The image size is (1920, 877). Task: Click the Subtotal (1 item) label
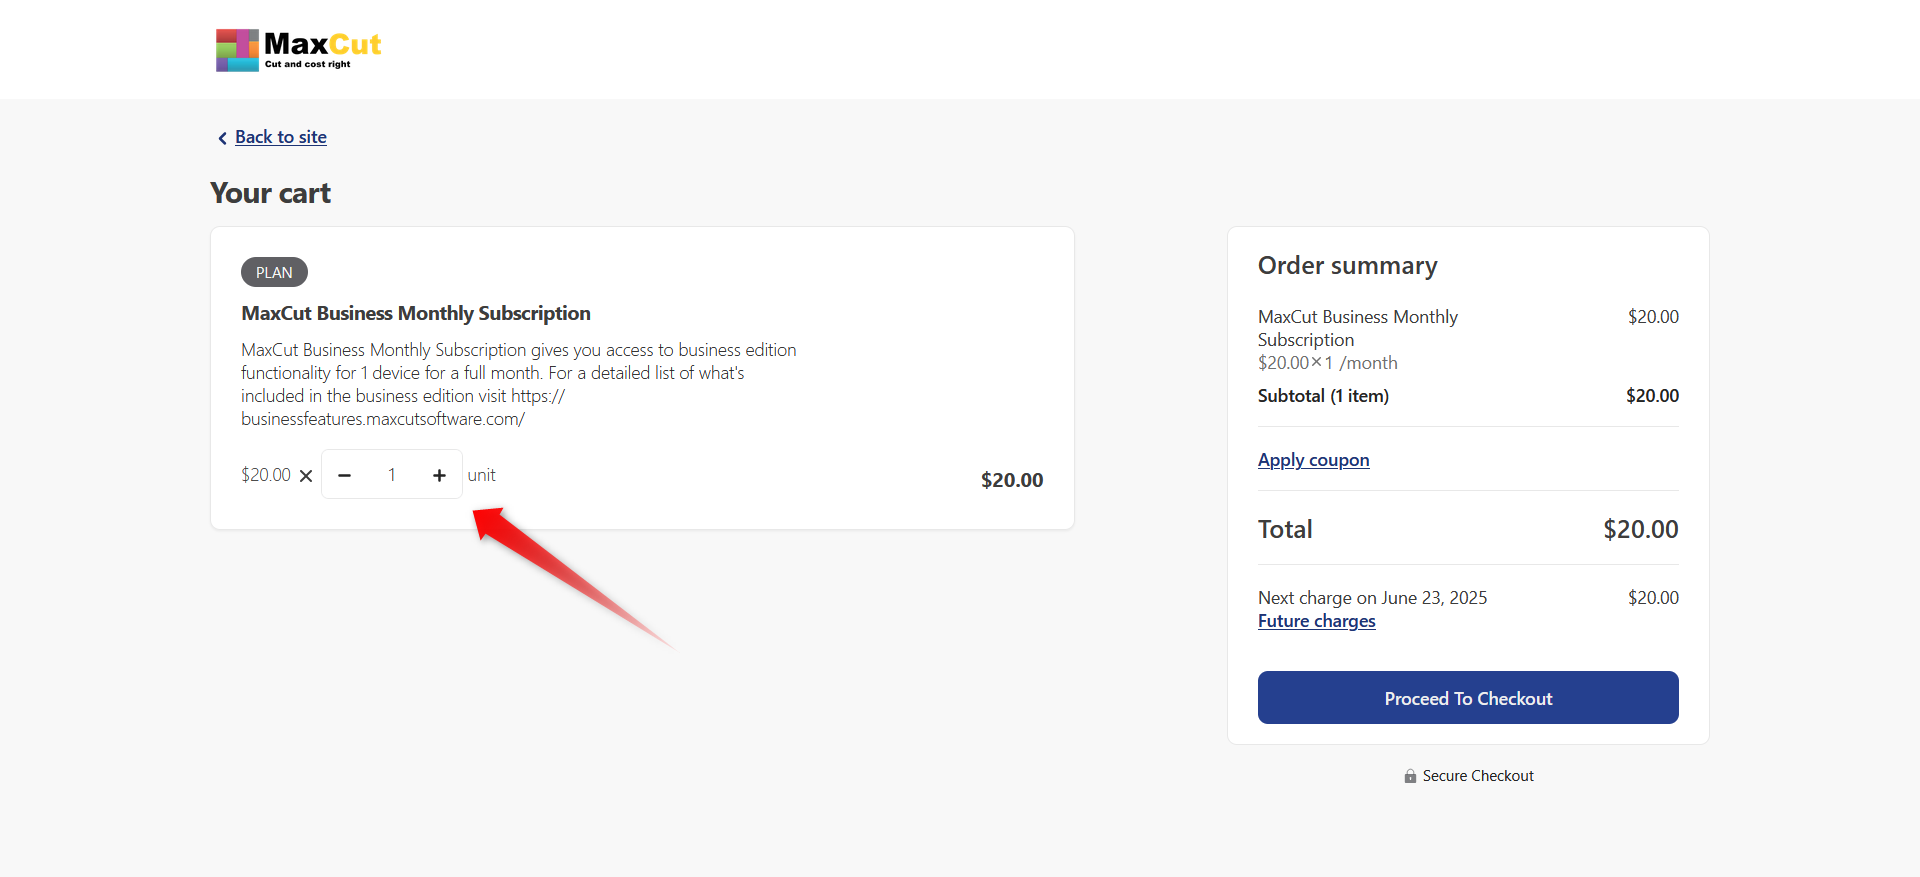coord(1323,396)
